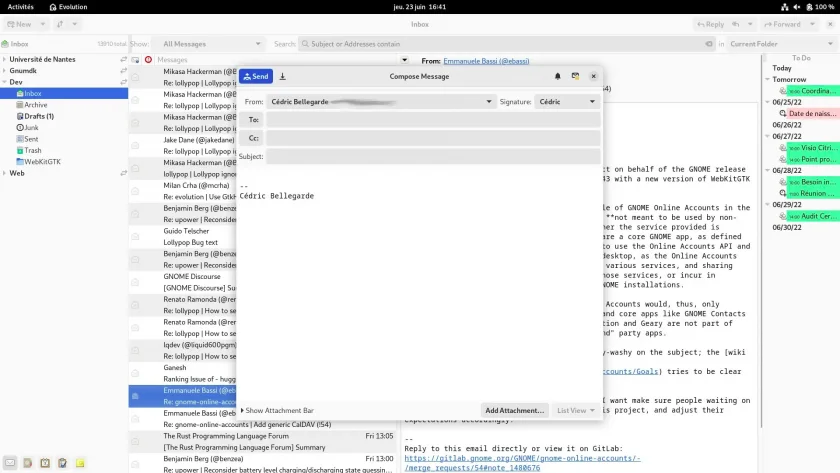Click the Send button in Compose Message
840x473 pixels.
tap(256, 76)
